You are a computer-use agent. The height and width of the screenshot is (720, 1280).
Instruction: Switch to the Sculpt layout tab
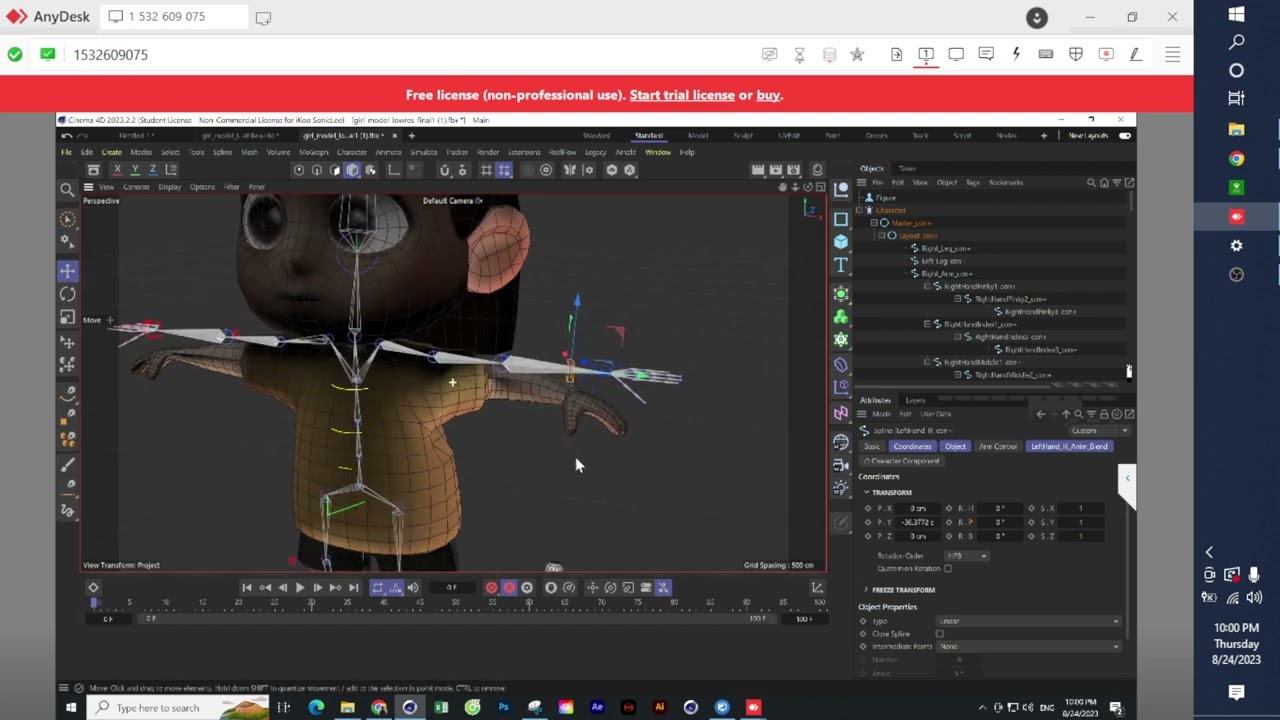[743, 136]
